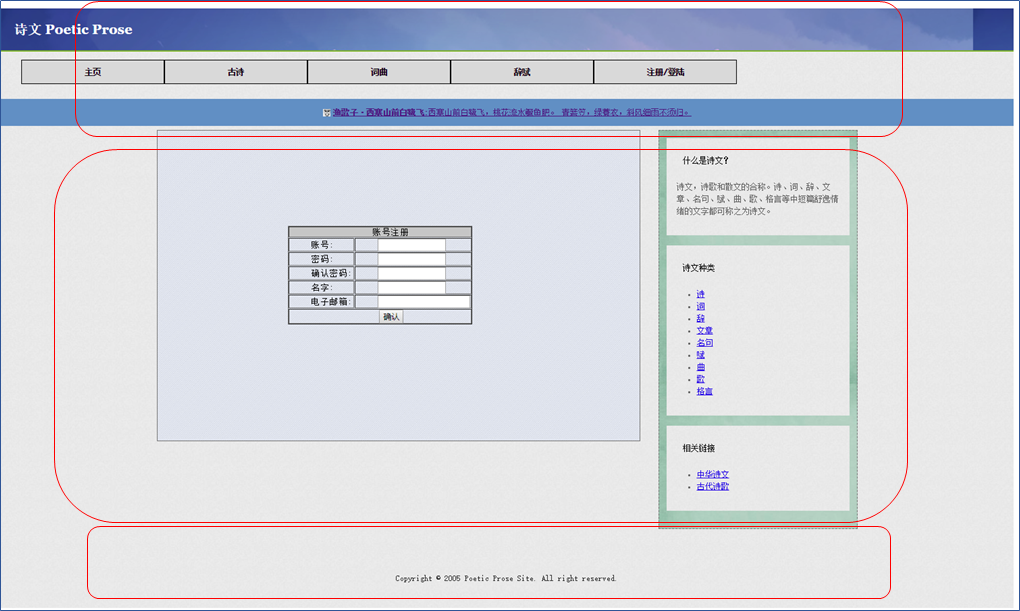The width and height of the screenshot is (1020, 611).
Task: Open the 文章 category link
Action: pyautogui.click(x=705, y=331)
